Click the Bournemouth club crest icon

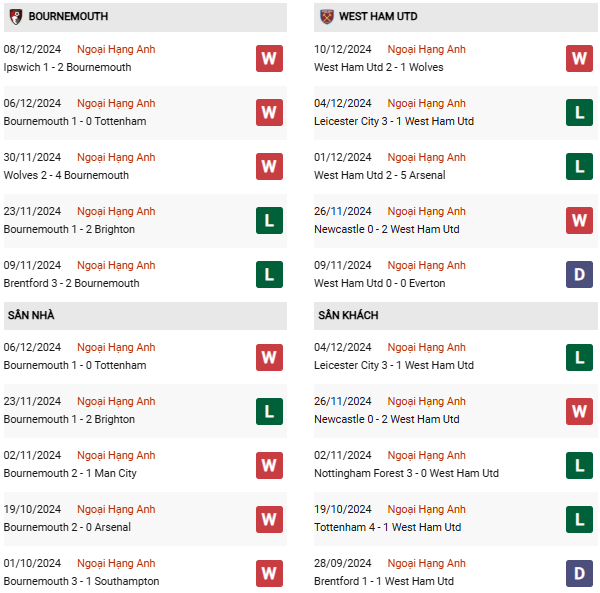point(16,17)
